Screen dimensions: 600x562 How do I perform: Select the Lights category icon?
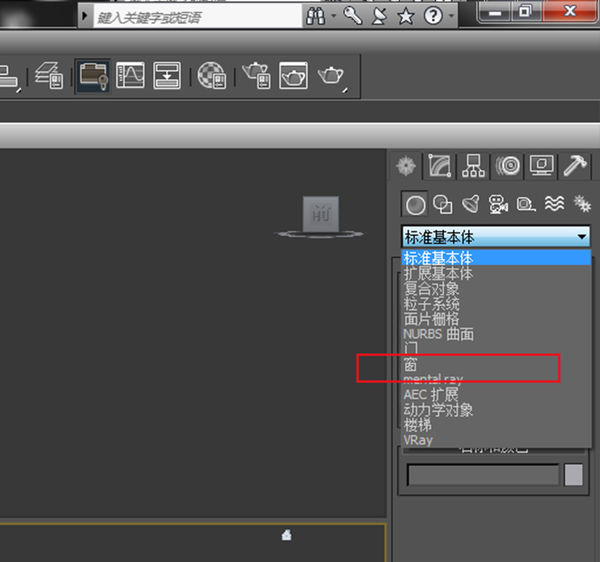tap(471, 204)
